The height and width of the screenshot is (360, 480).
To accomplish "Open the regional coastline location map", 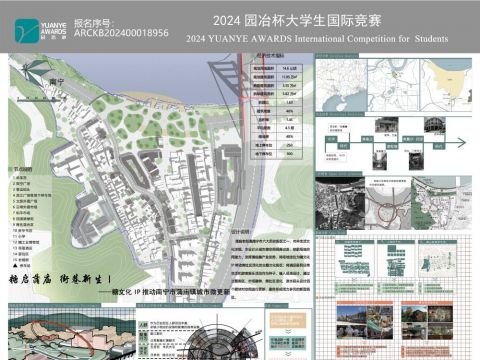I will [341, 86].
